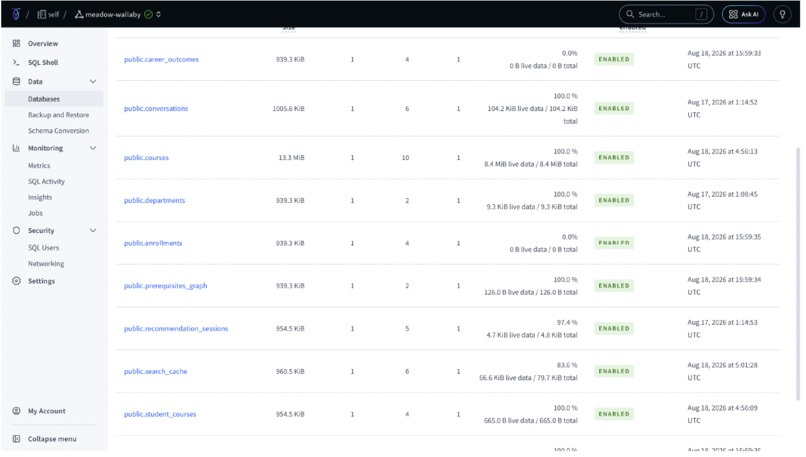Open public.career_outcomes table link

pyautogui.click(x=161, y=60)
